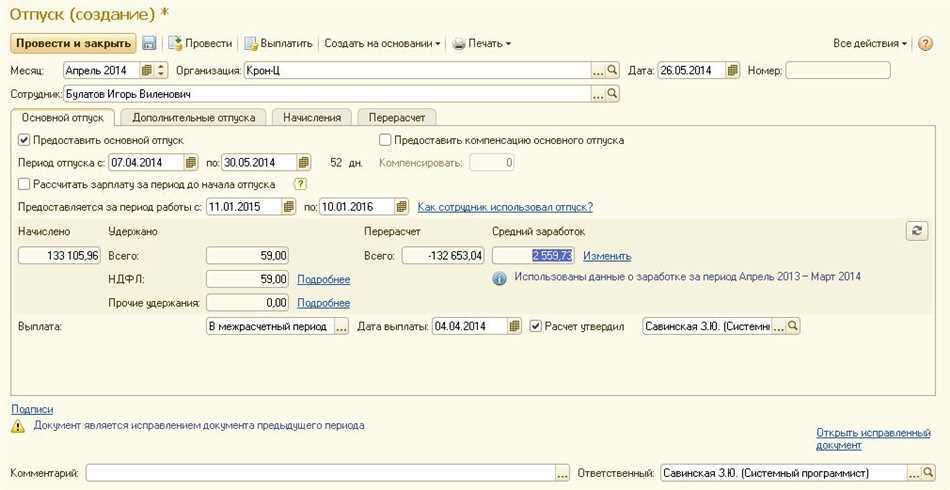Click the Месяц stepper arrows
The height and width of the screenshot is (490, 950).
[x=162, y=71]
